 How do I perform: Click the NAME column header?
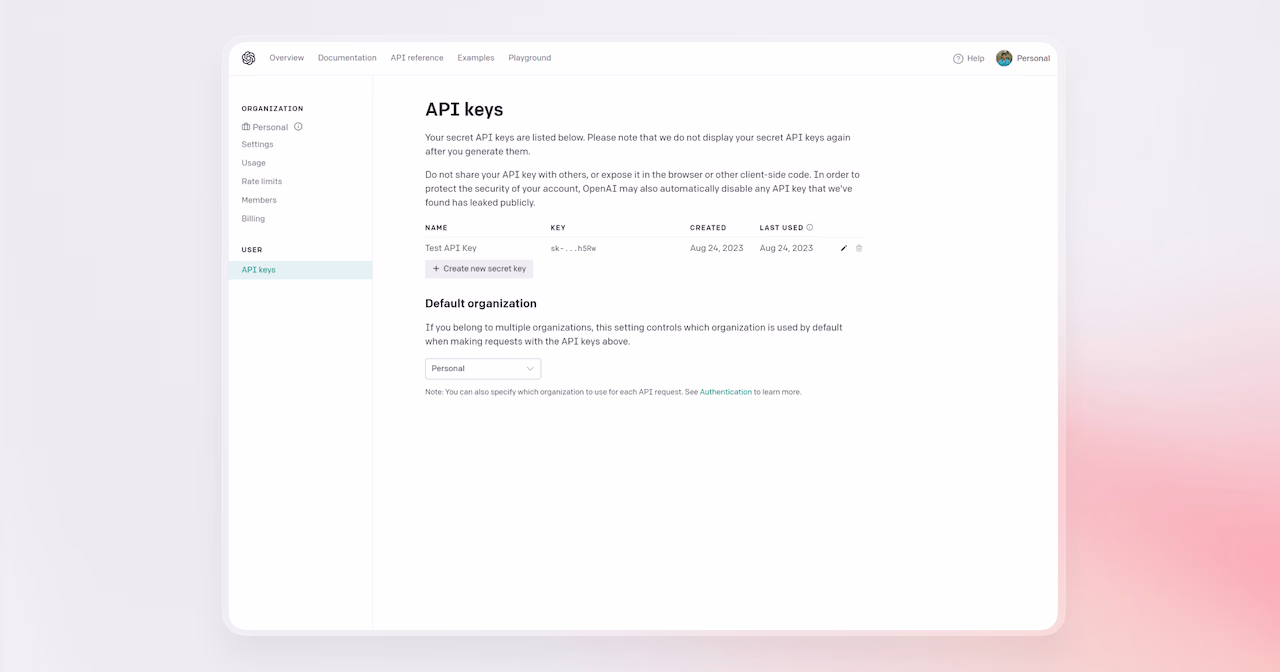click(x=436, y=228)
